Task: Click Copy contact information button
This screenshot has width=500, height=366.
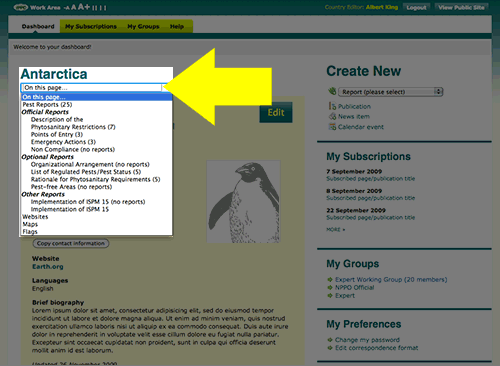Action: click(x=71, y=243)
